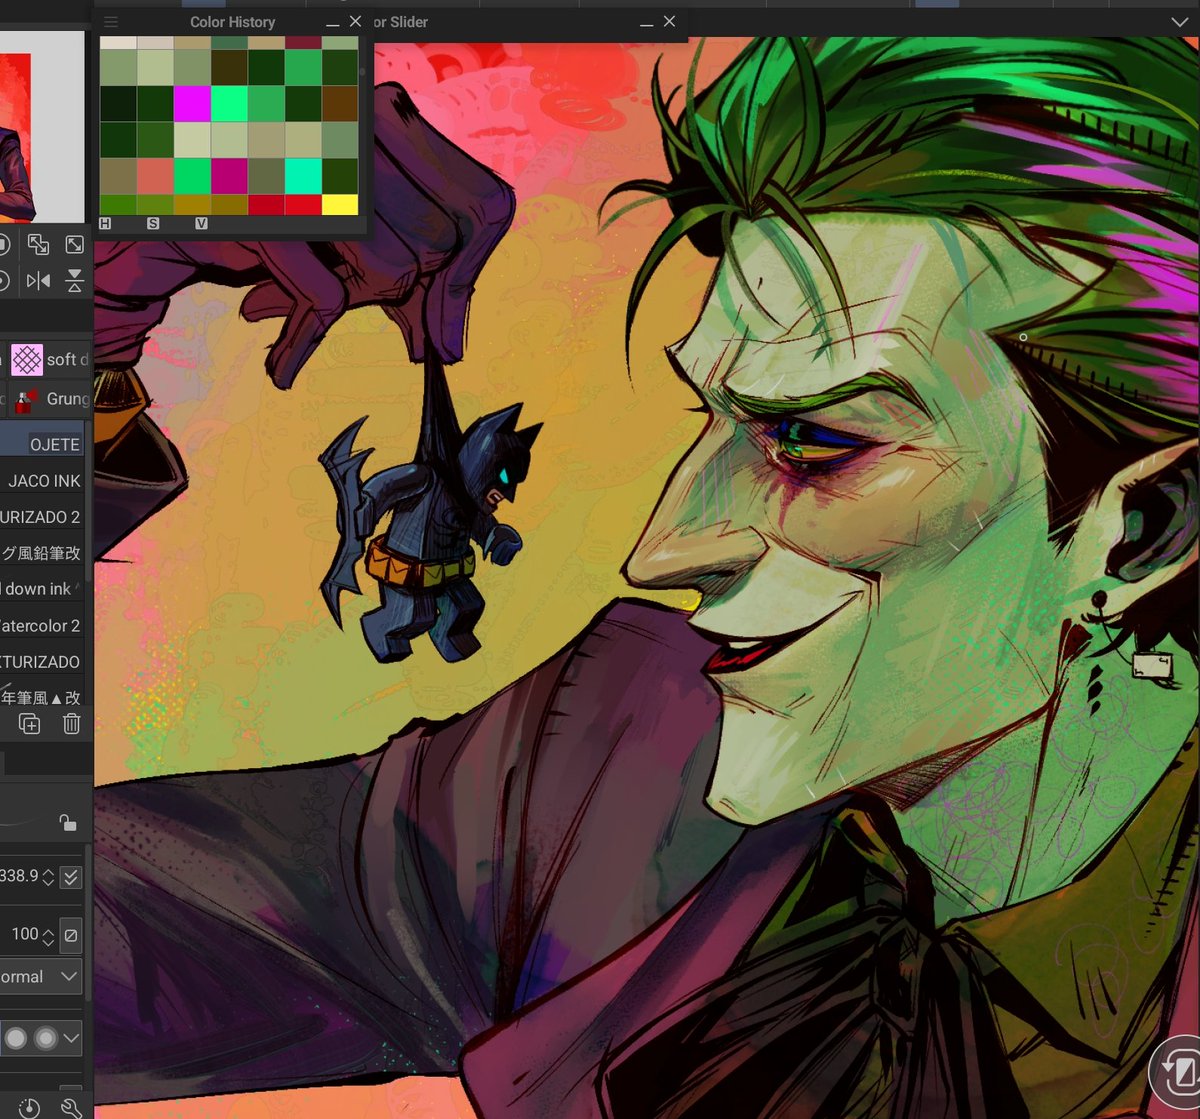Viewport: 1200px width, 1119px height.
Task: Close the Color Slider panel
Action: click(x=669, y=21)
